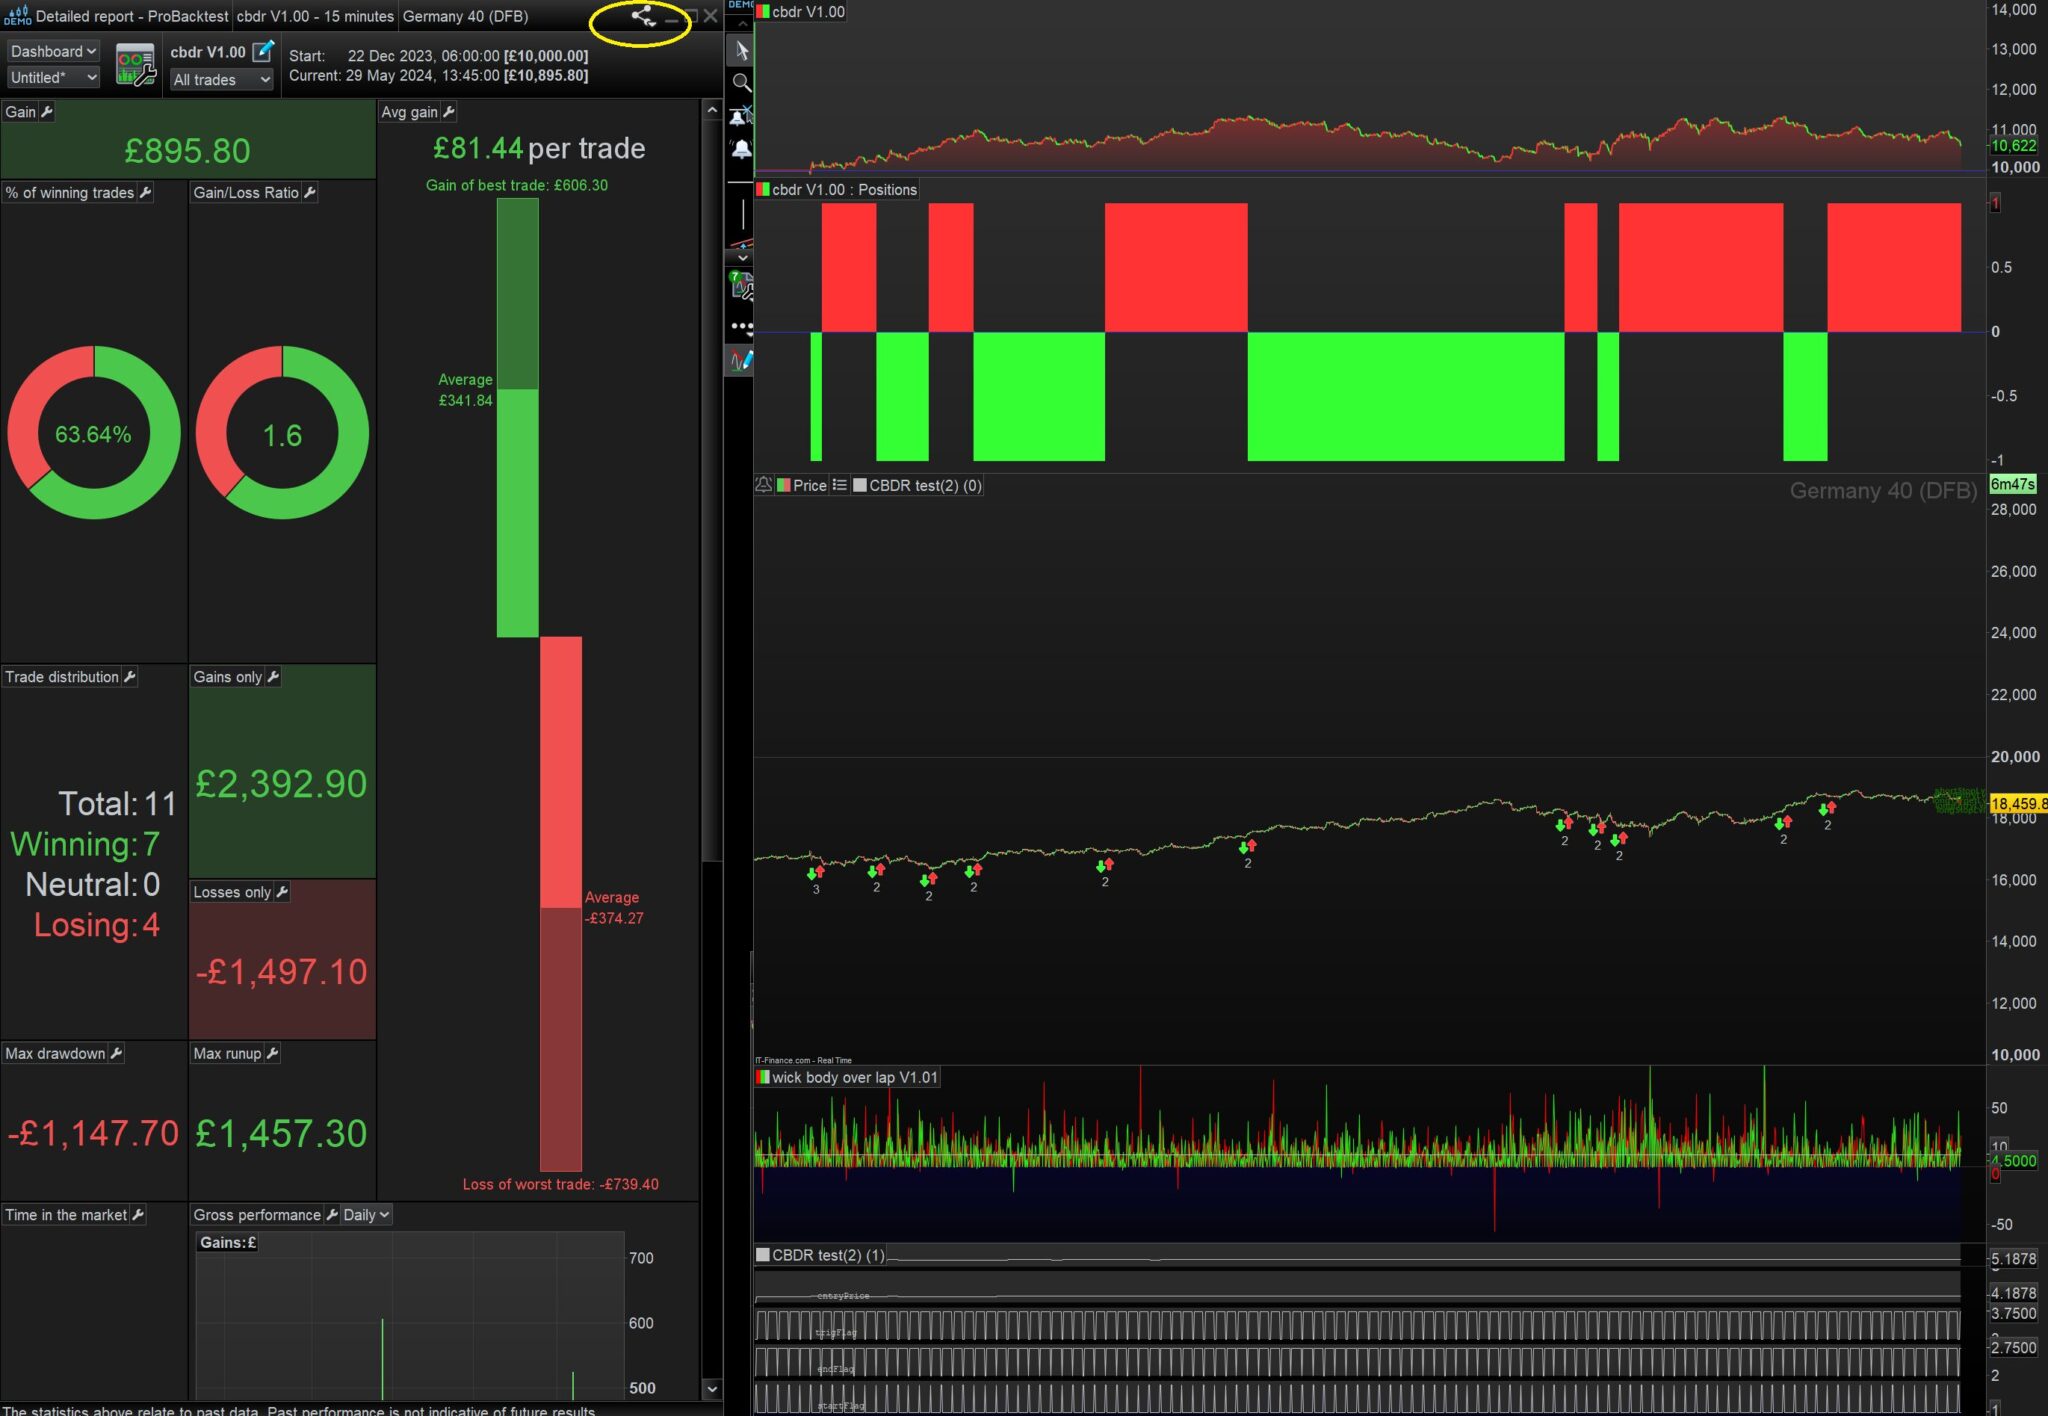Click the cbdr V1.00 : Positions panel label
The height and width of the screenshot is (1416, 2048).
(844, 189)
